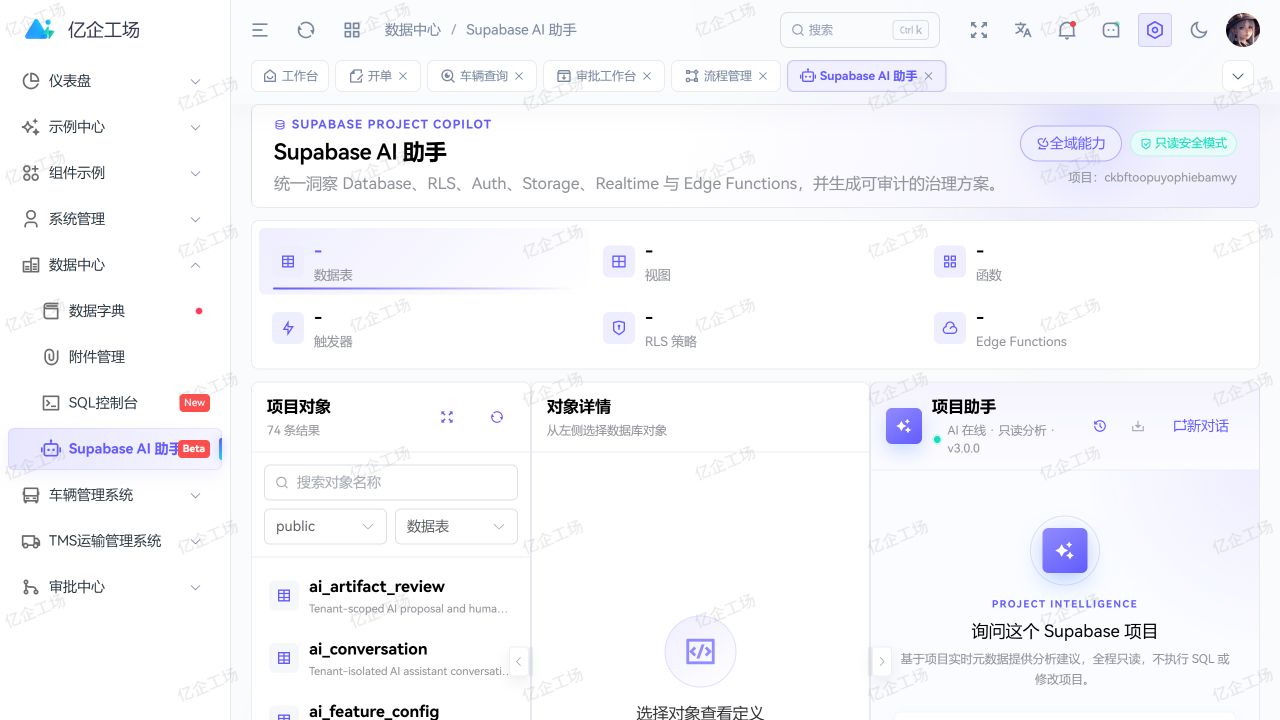
Task: Collapse left panel arrow handle
Action: [519, 661]
